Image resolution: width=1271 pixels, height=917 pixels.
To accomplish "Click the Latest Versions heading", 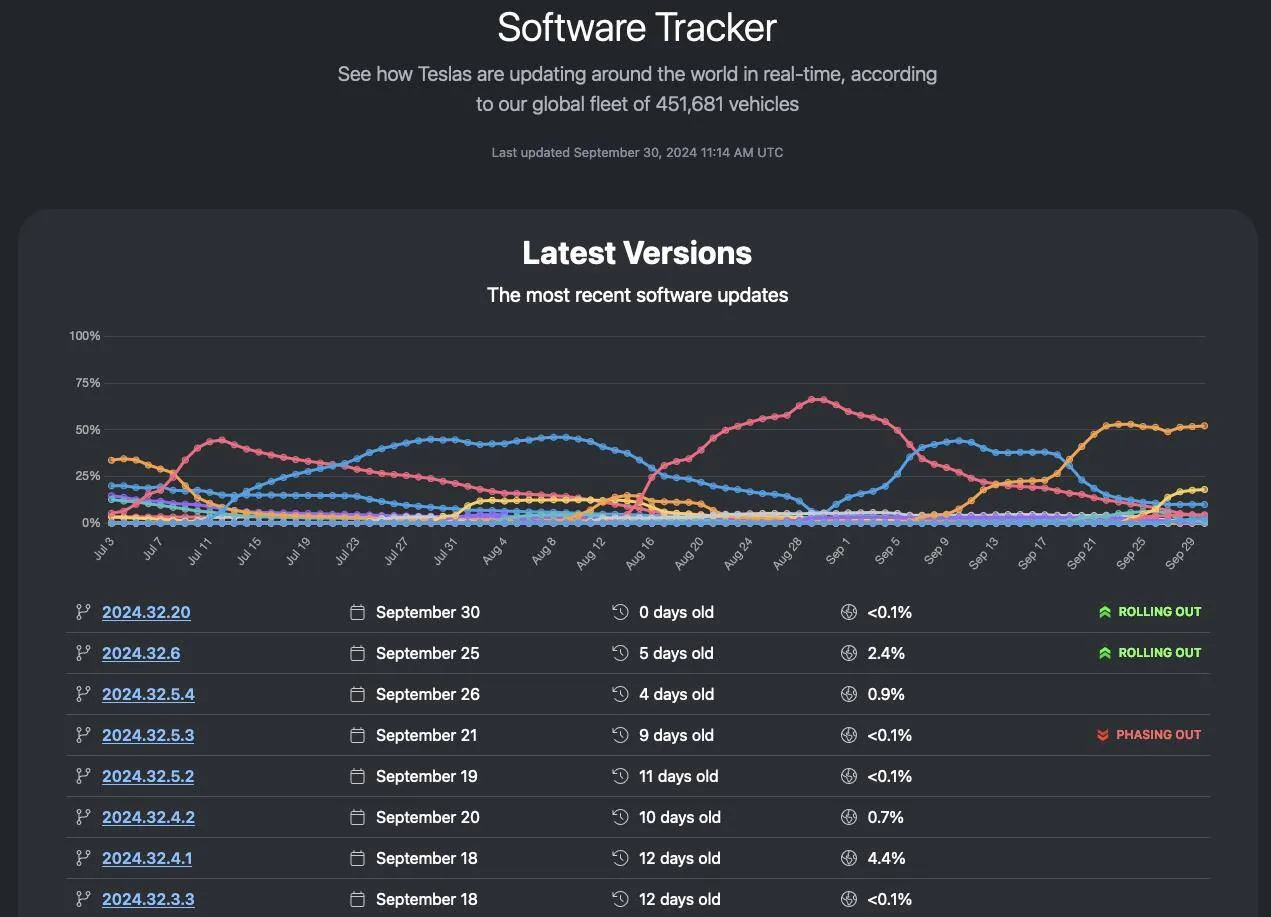I will pyautogui.click(x=637, y=253).
